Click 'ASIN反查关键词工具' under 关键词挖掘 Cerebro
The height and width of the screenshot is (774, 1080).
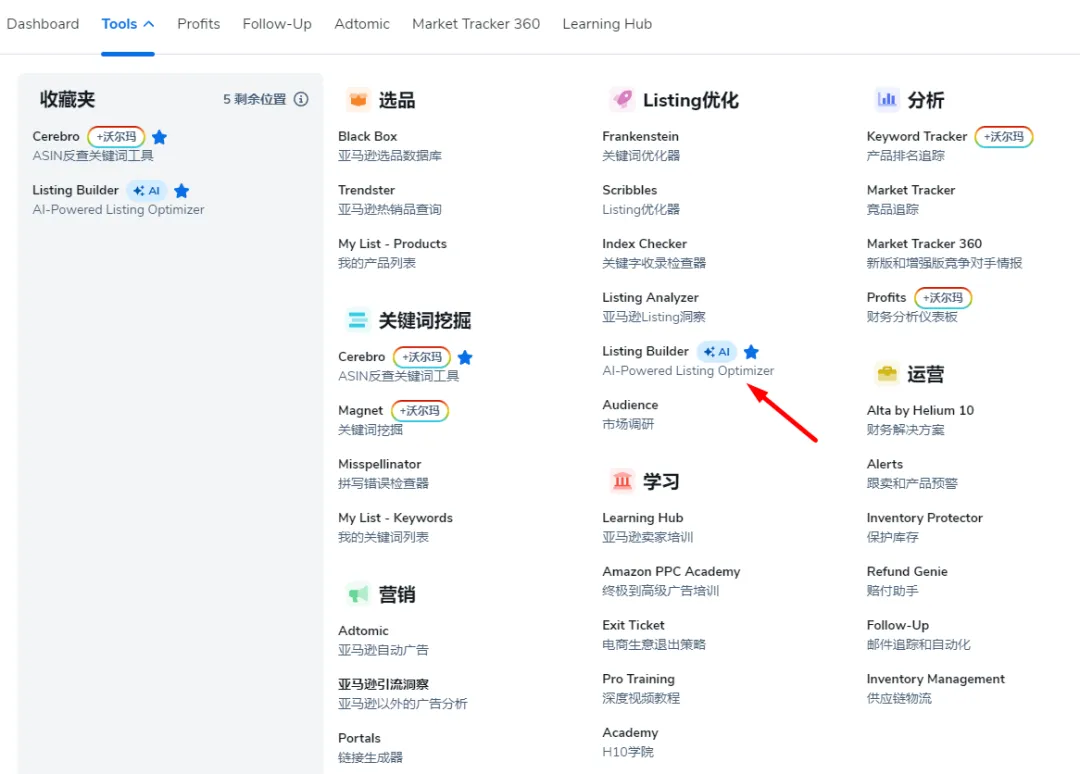click(398, 376)
